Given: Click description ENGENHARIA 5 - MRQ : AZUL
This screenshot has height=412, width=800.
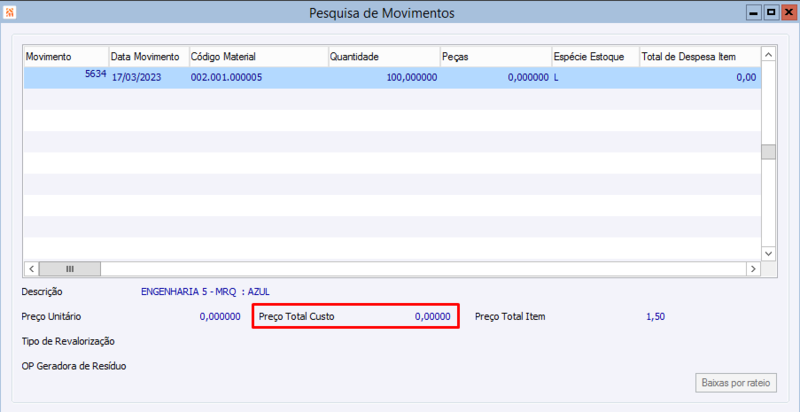Looking at the screenshot, I should (205, 292).
